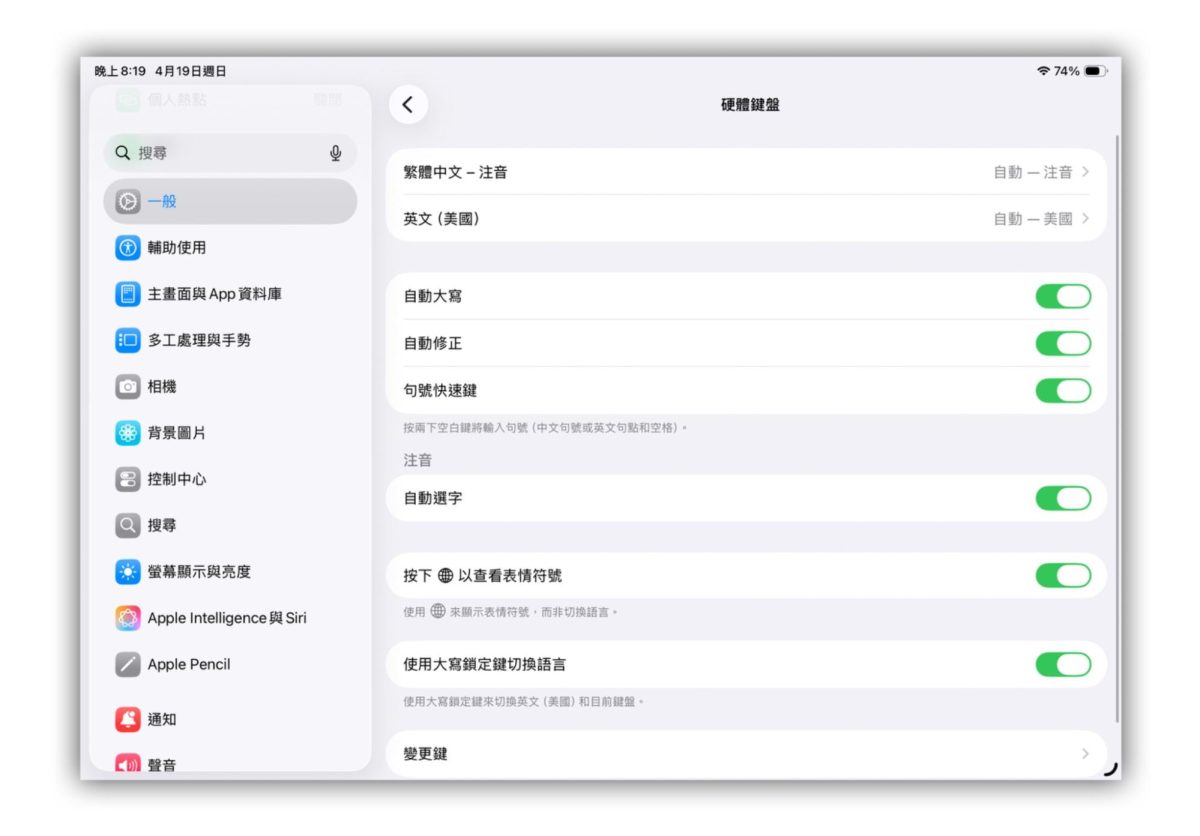Tap the 背景圖片 flower icon

[x=128, y=433]
